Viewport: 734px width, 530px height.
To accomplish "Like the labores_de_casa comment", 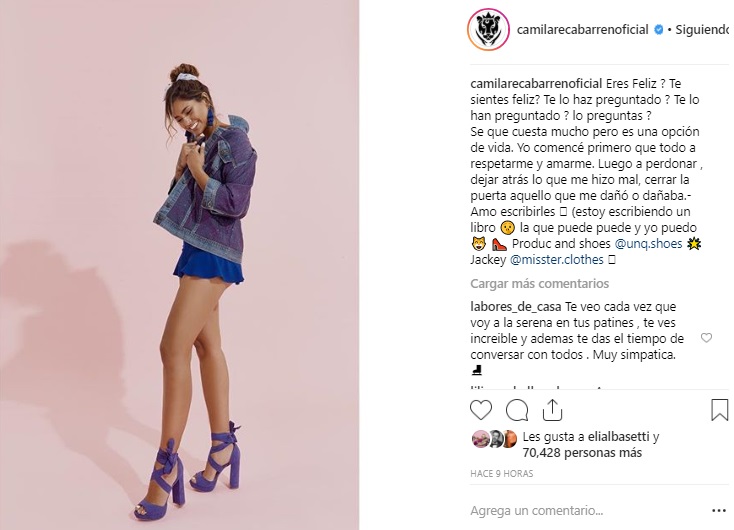I will [x=706, y=338].
